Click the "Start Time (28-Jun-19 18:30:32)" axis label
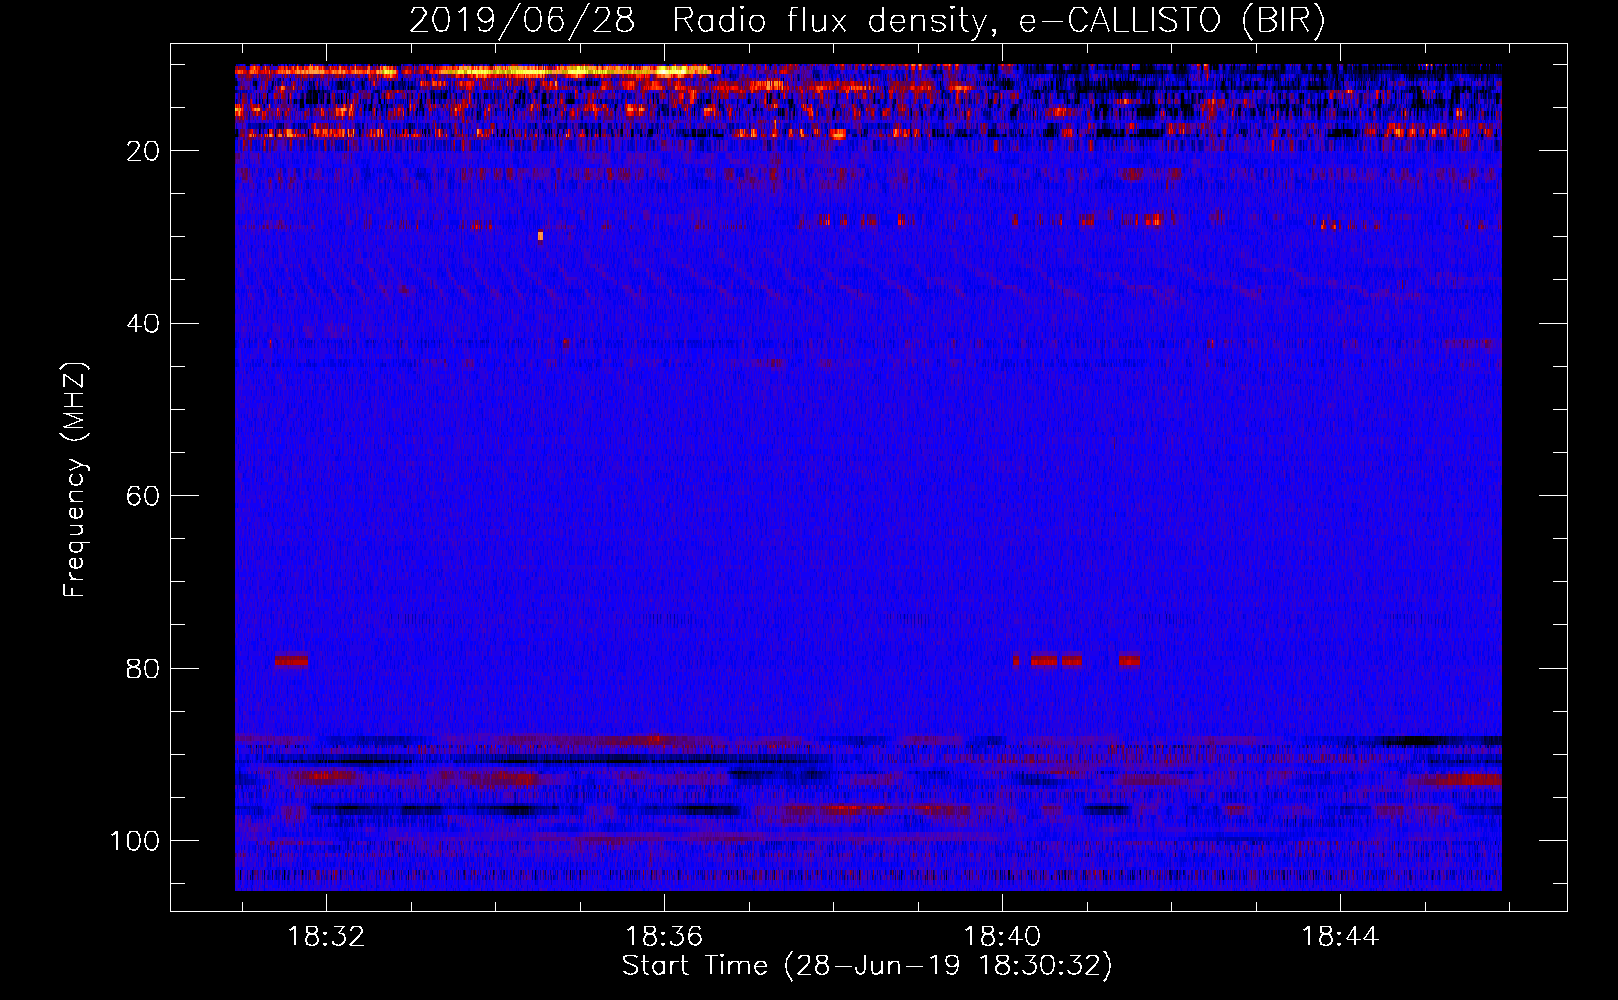This screenshot has height=1000, width=1618. 867,966
